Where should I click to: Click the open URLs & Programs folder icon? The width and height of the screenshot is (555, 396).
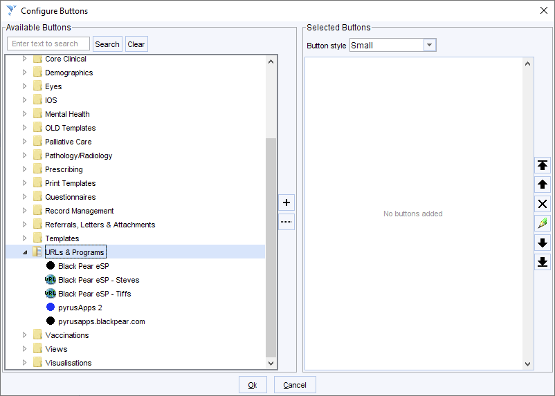tap(38, 252)
